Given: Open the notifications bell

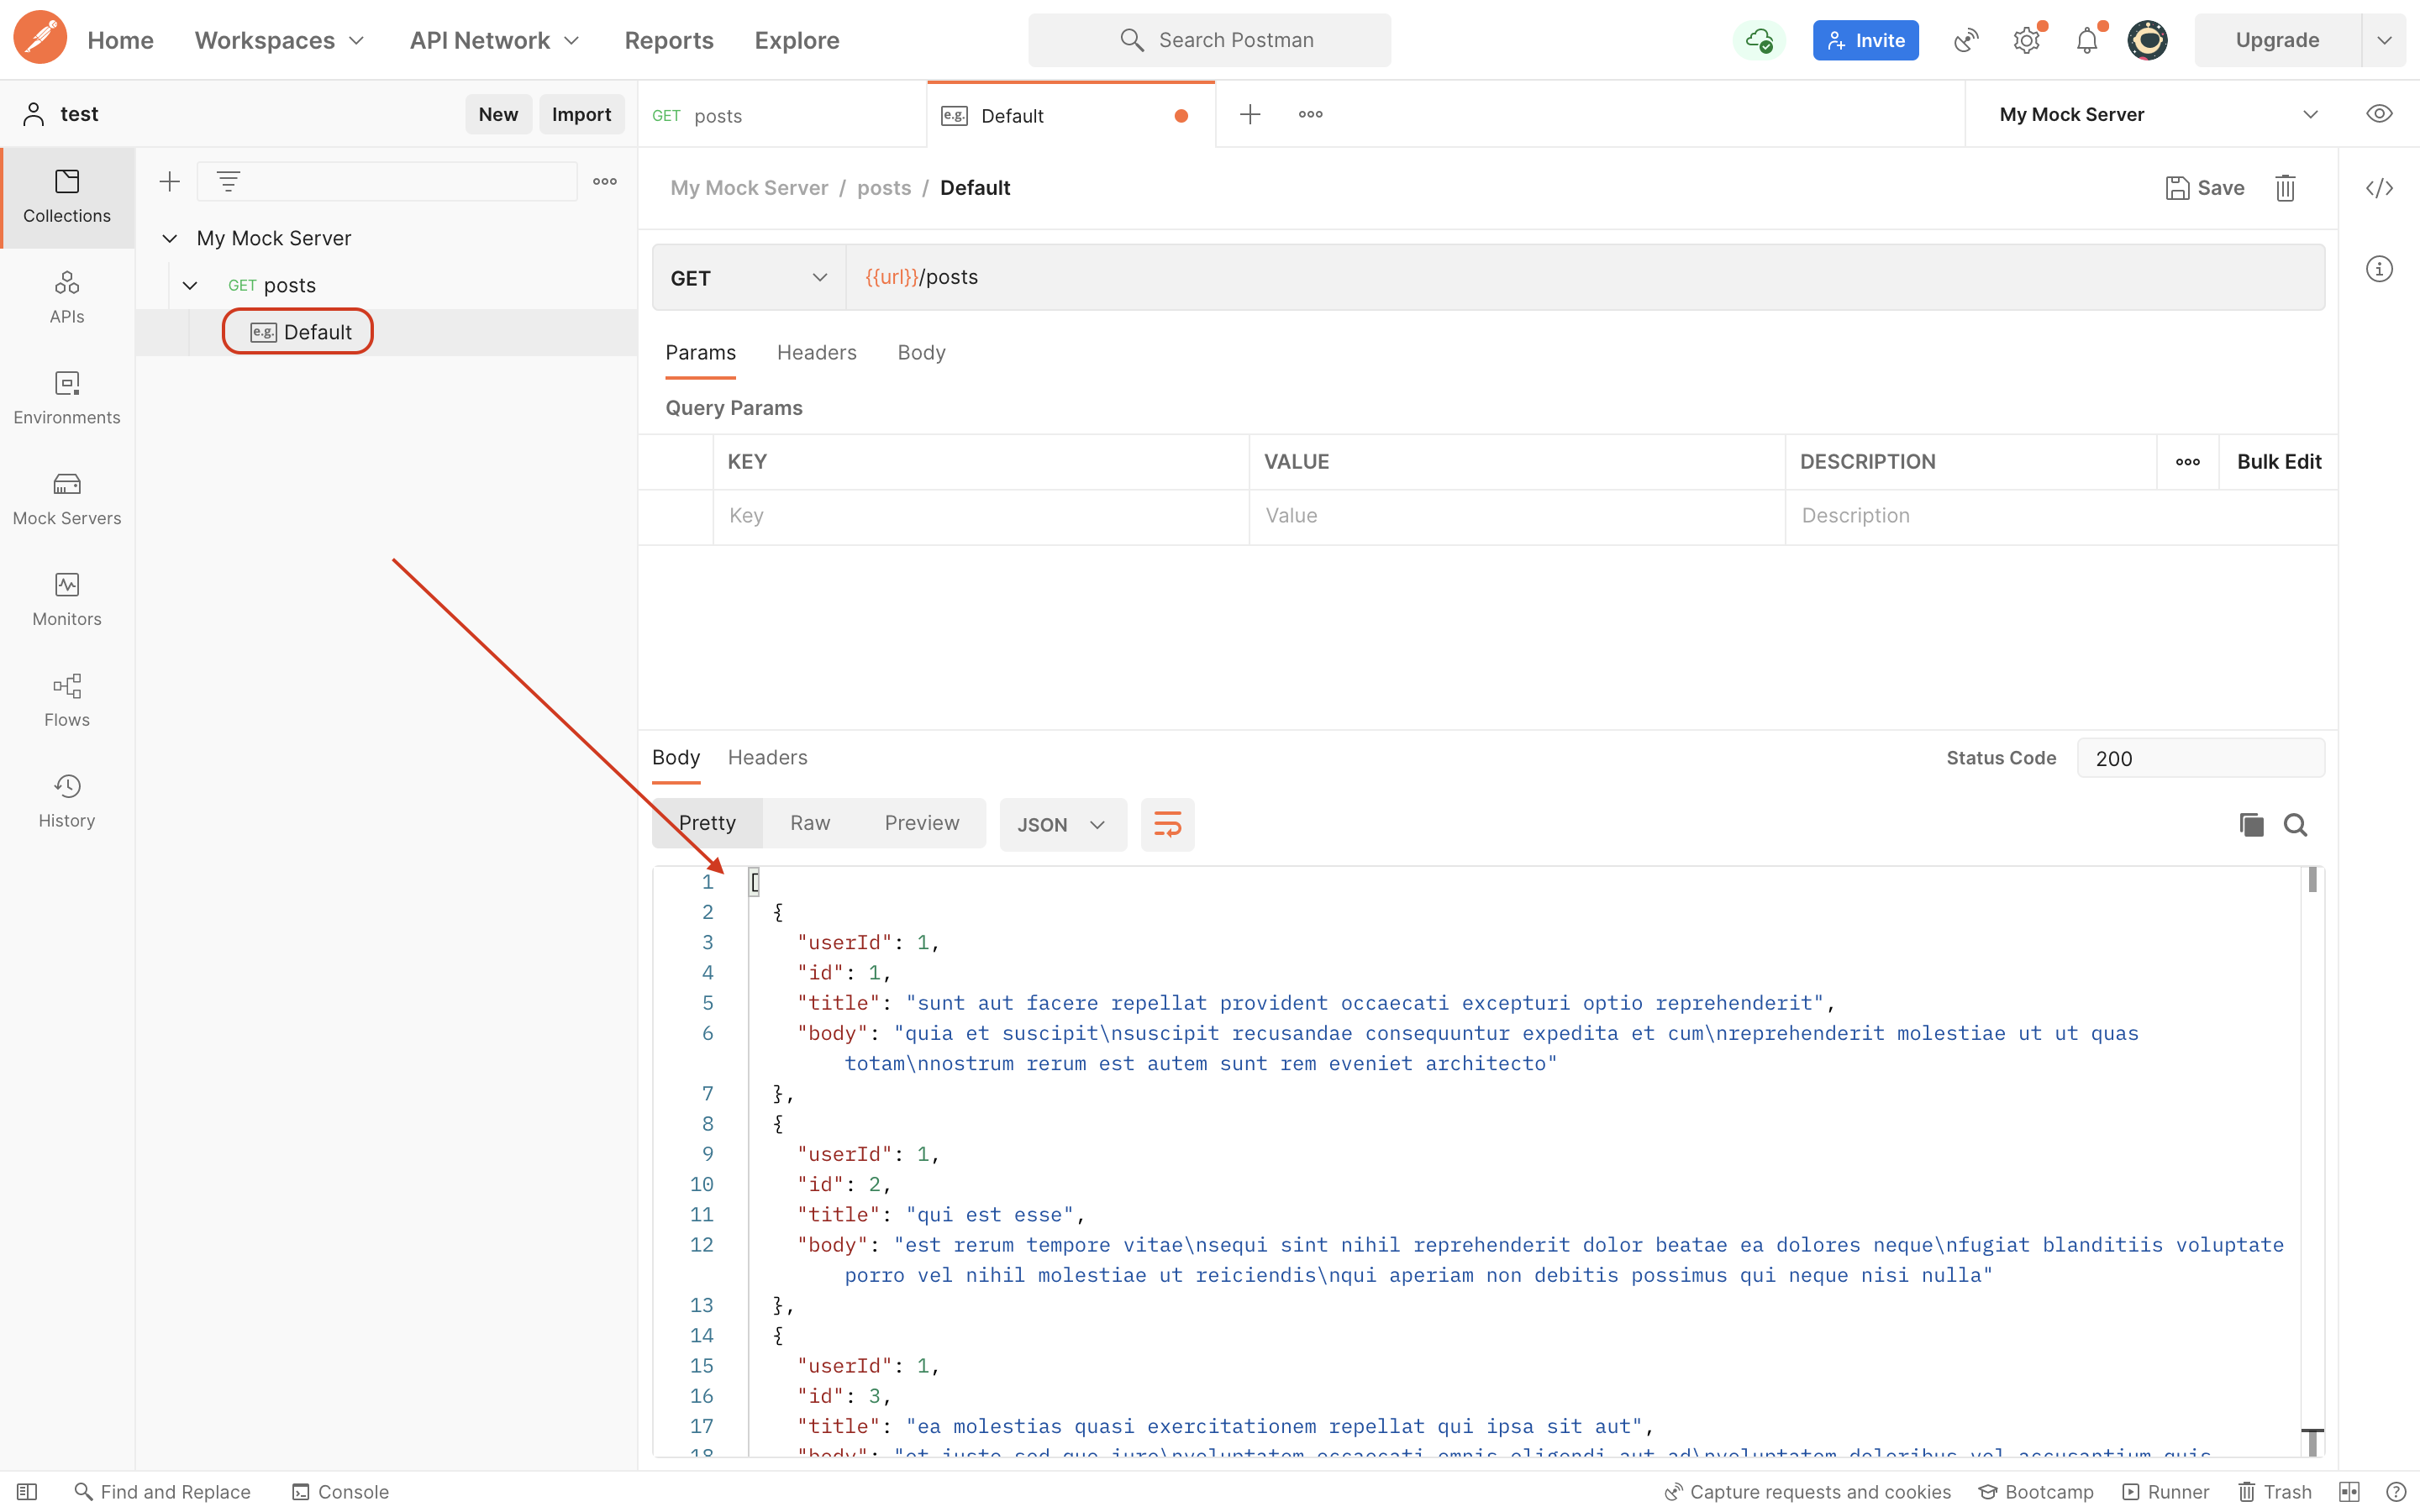Looking at the screenshot, I should tap(2086, 40).
